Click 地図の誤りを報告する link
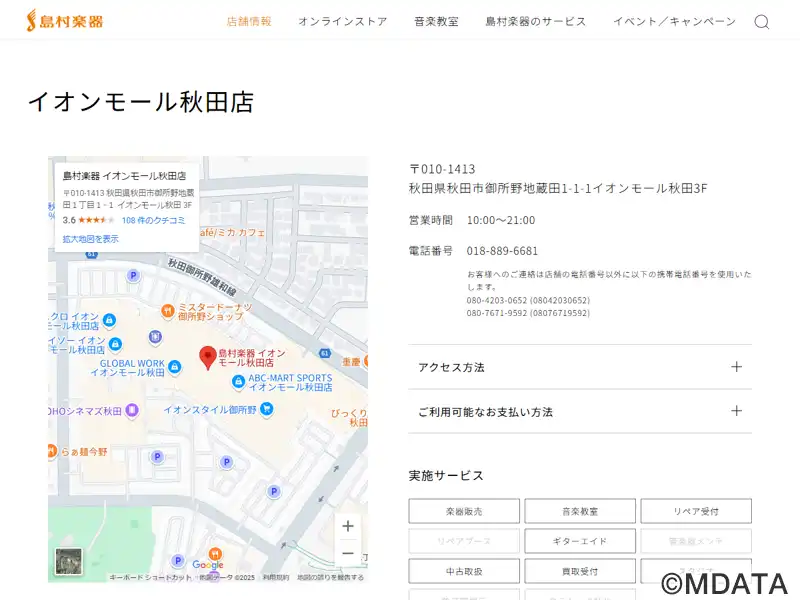The width and height of the screenshot is (800, 600). (x=331, y=578)
